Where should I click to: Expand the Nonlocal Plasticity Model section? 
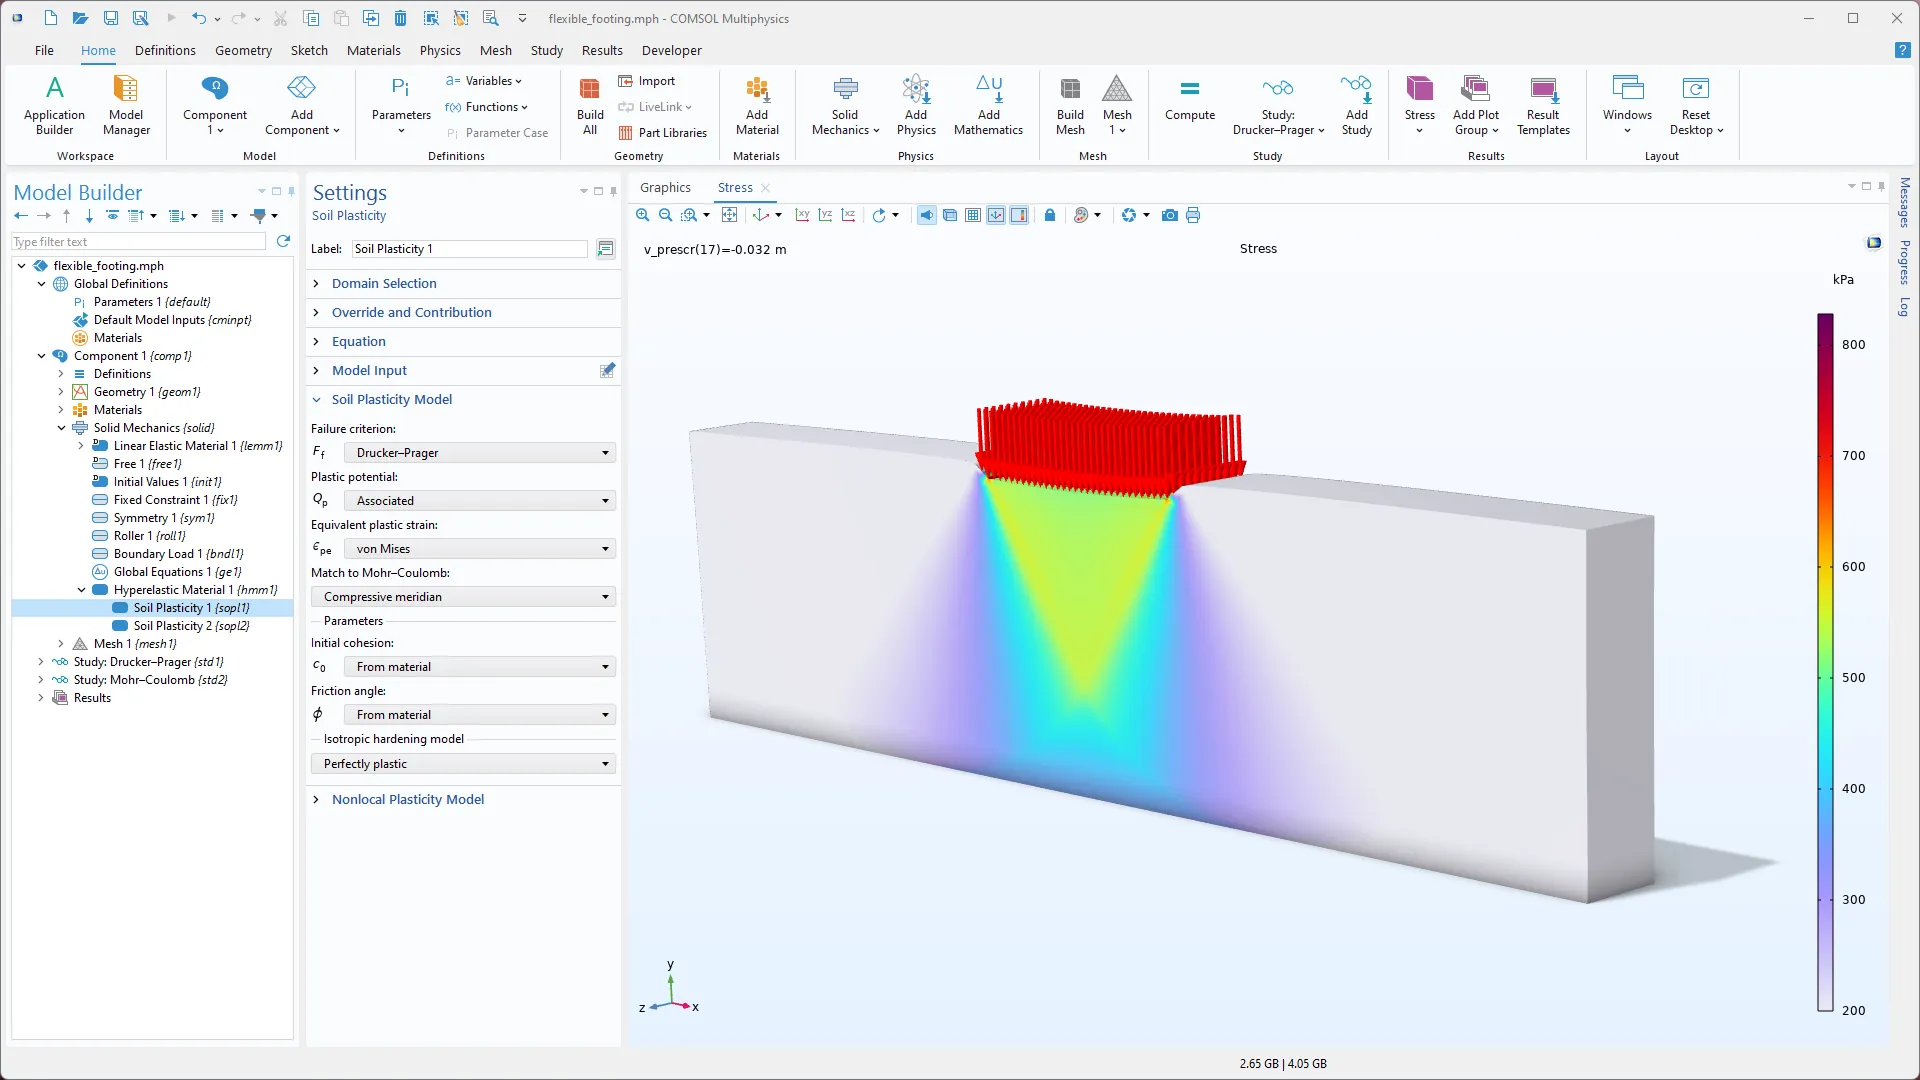click(407, 800)
